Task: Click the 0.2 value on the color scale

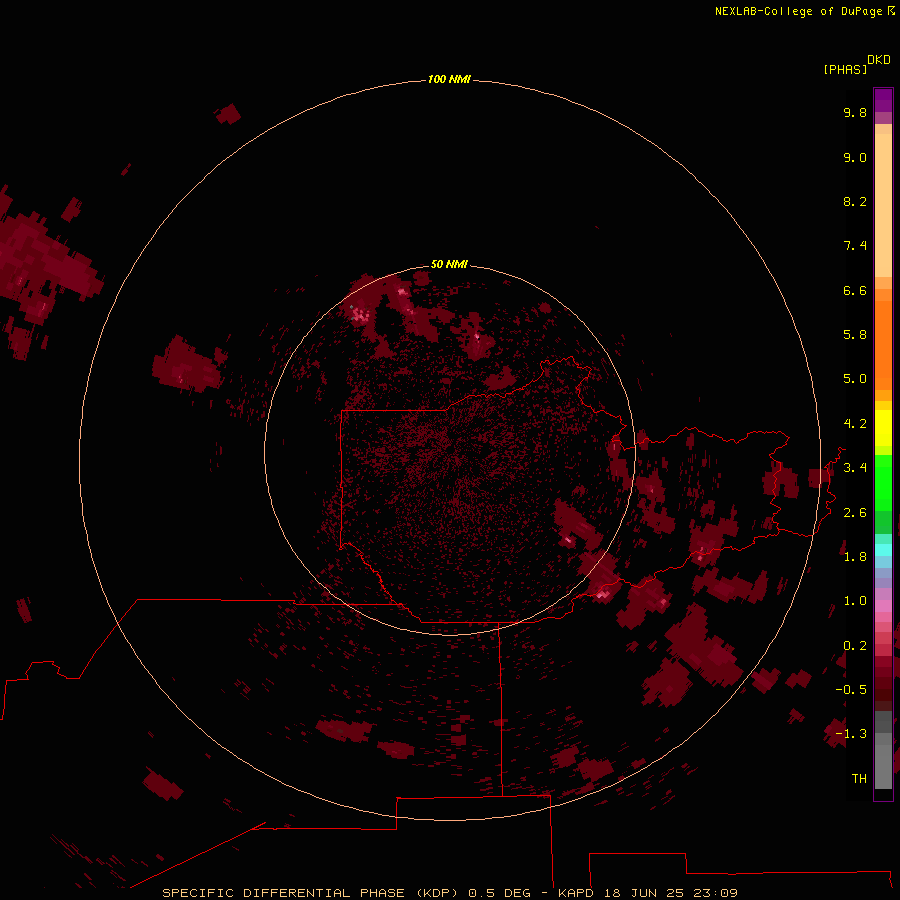Action: pyautogui.click(x=855, y=646)
